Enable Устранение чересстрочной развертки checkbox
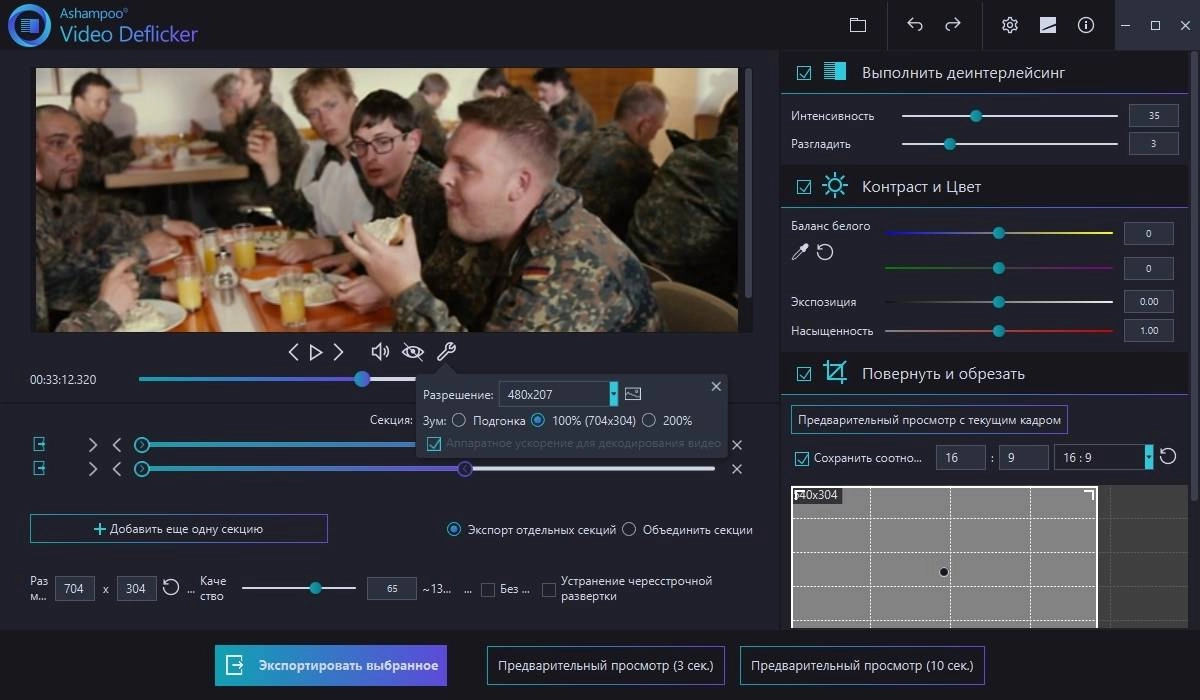 click(548, 590)
